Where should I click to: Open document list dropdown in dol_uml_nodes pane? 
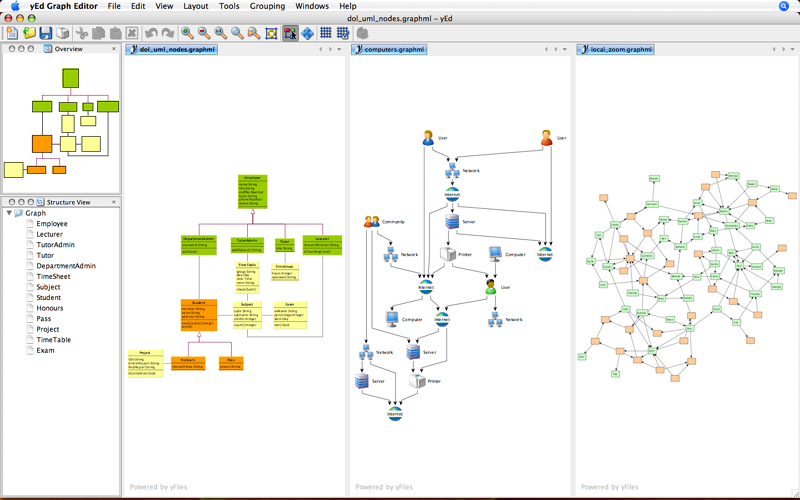[341, 49]
